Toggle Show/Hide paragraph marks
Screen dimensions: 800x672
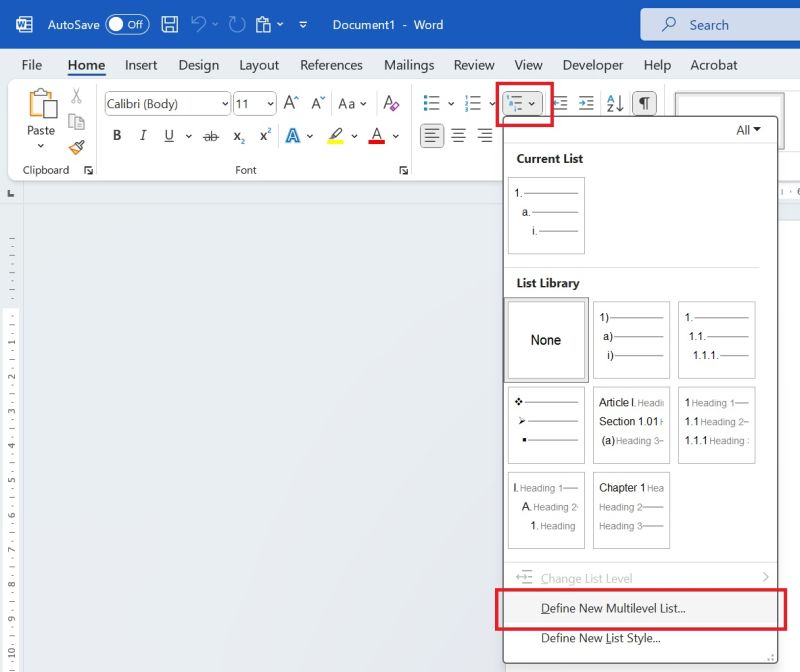644,104
